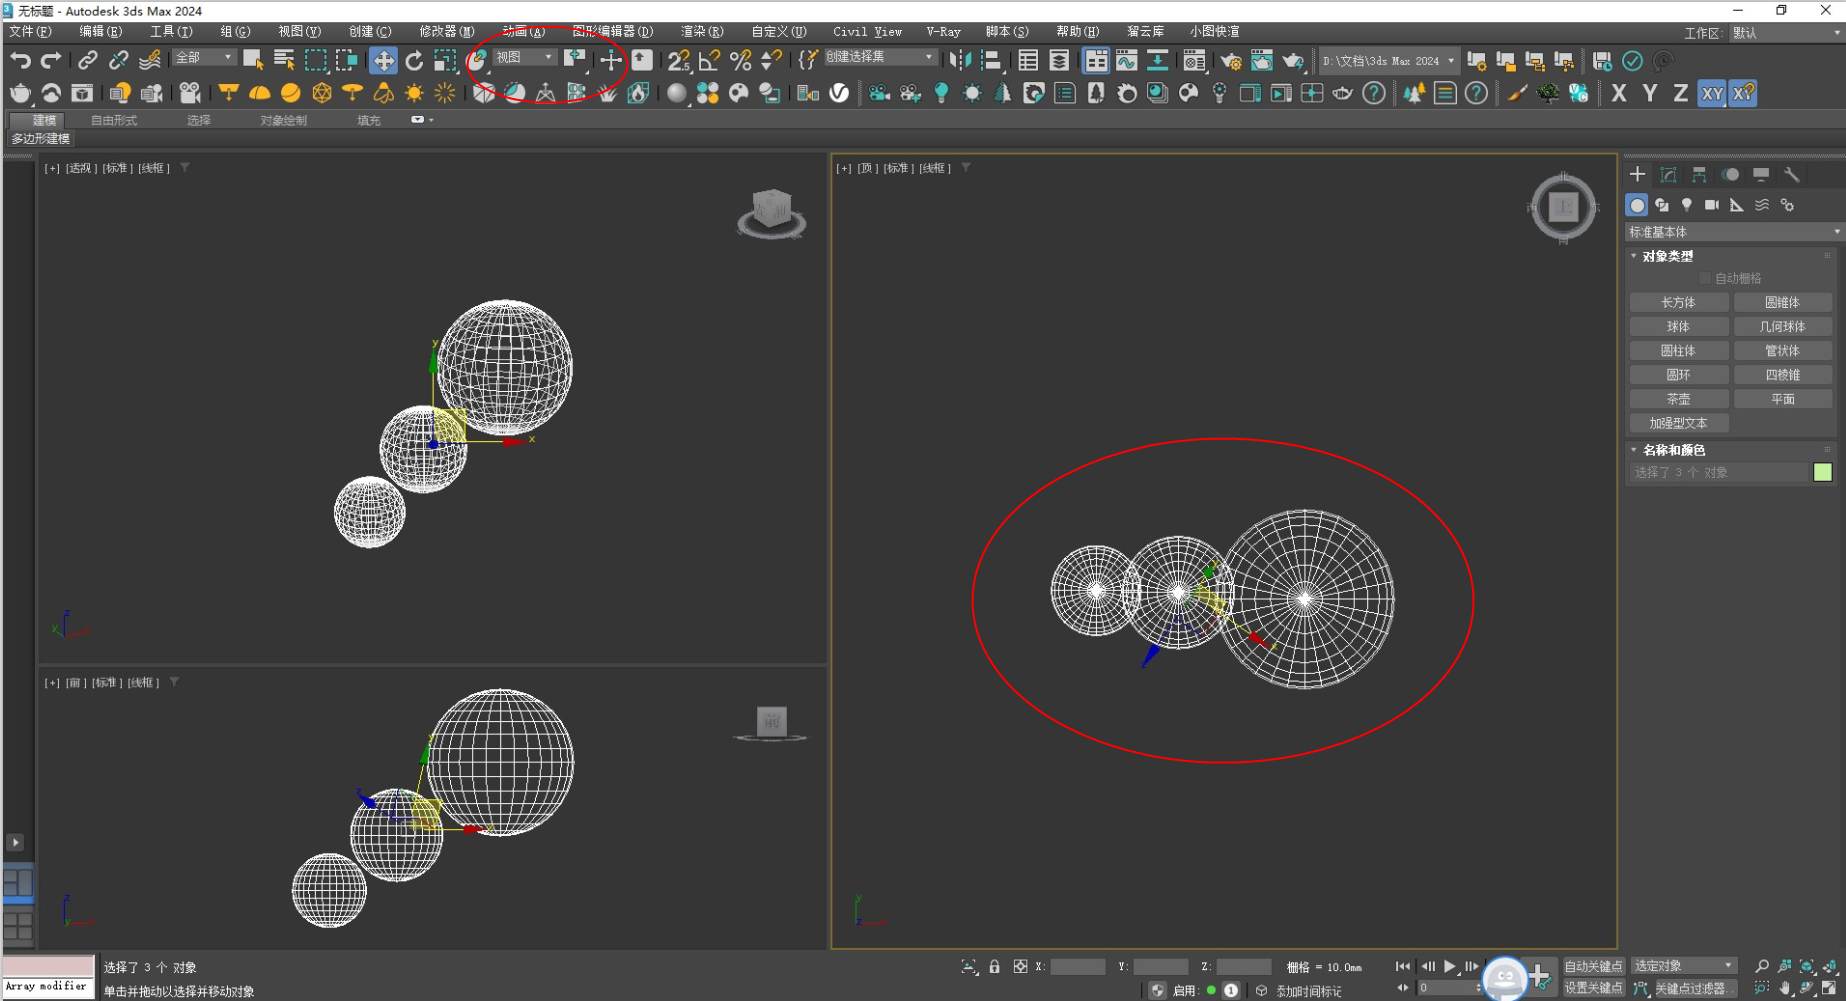Viewport: 1846px width, 1001px height.
Task: Switch to the Lights category in Create panel
Action: coord(1687,205)
